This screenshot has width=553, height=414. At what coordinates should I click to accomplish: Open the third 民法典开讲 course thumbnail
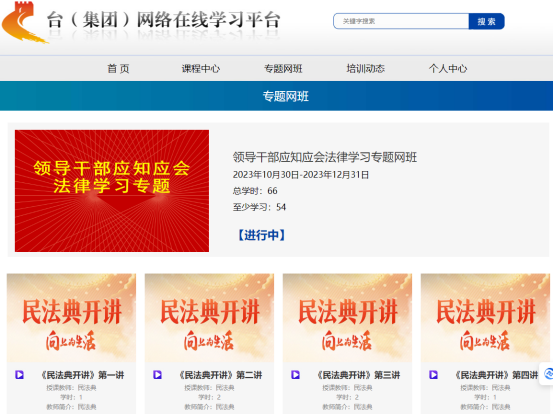[x=347, y=318]
